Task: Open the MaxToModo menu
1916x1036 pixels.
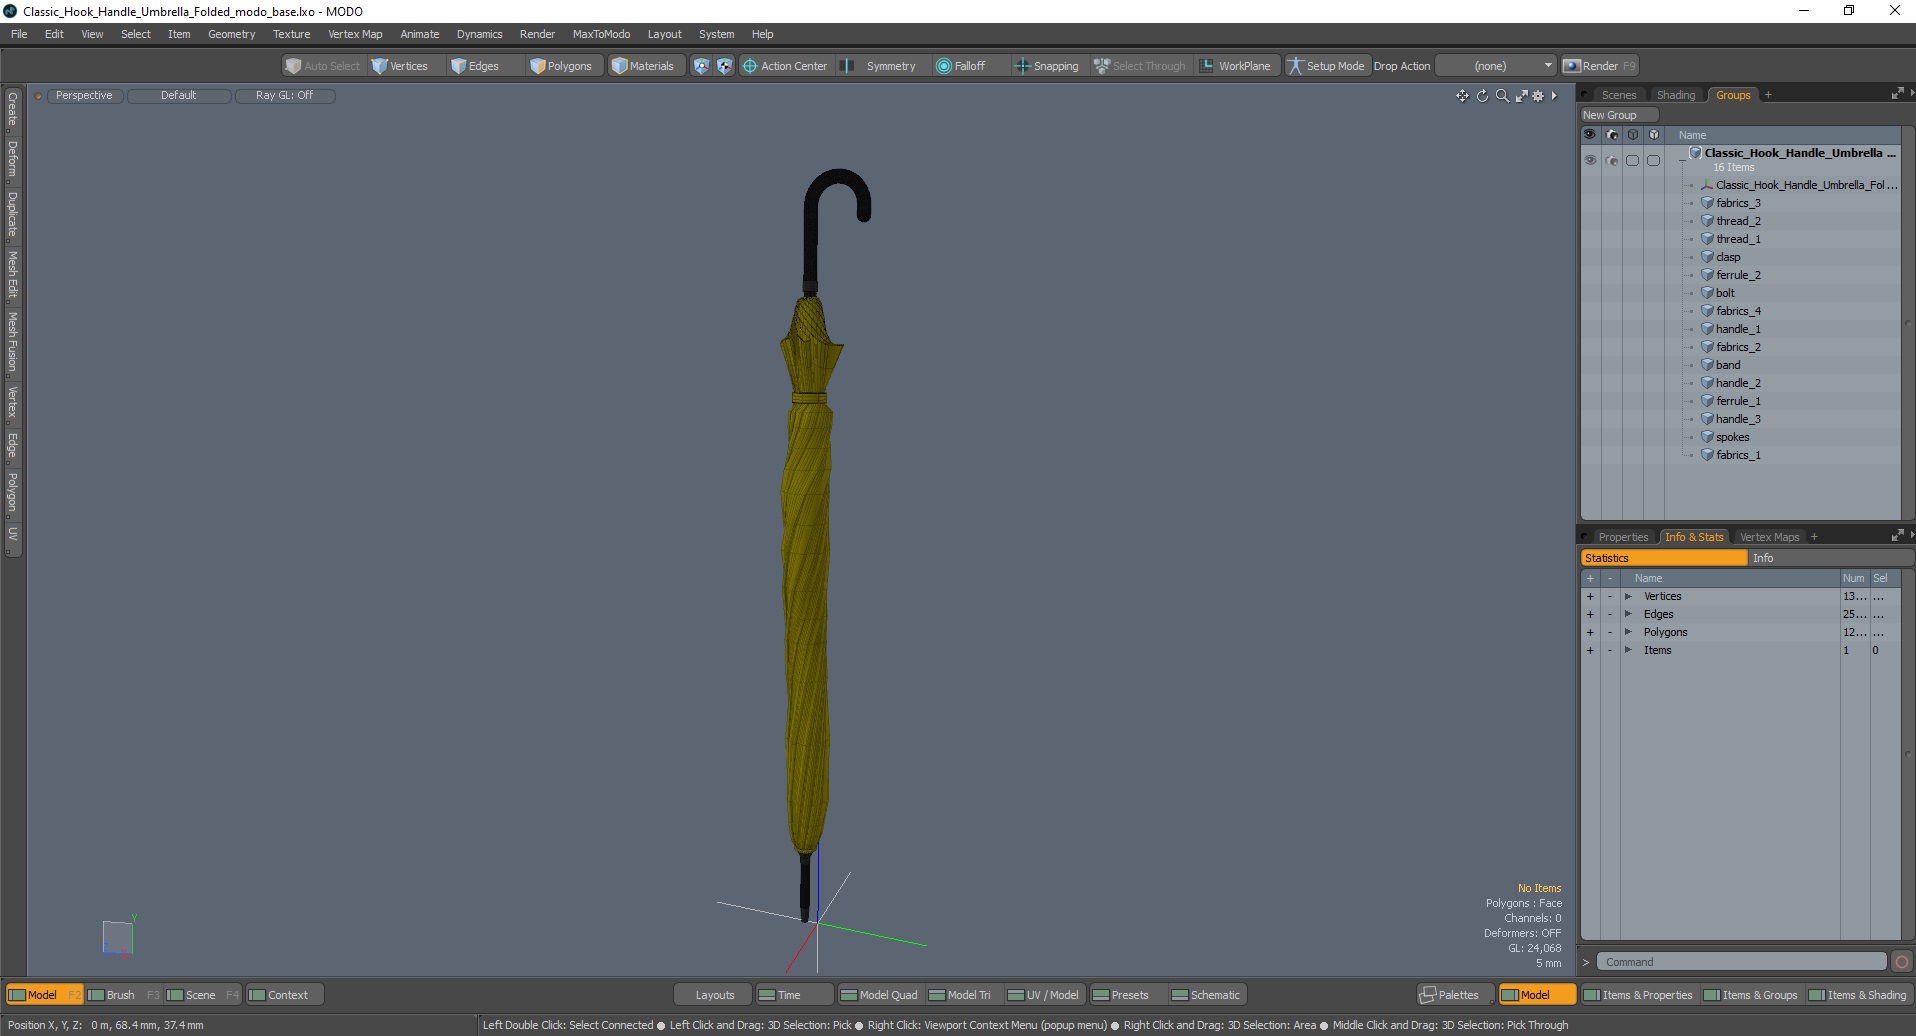Action: 601,34
